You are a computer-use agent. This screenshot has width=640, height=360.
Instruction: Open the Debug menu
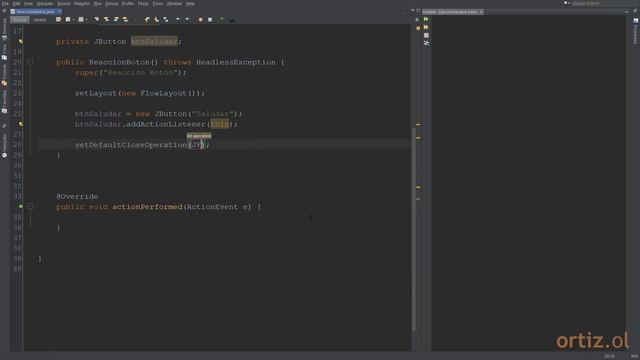(x=112, y=4)
